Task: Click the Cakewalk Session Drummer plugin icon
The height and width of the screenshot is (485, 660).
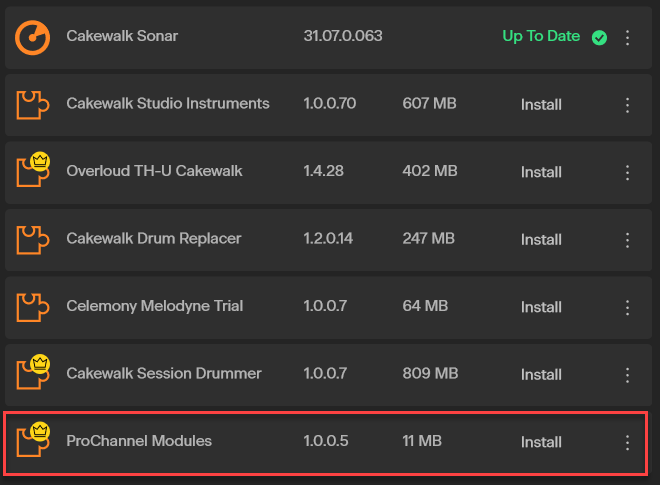Action: (33, 372)
